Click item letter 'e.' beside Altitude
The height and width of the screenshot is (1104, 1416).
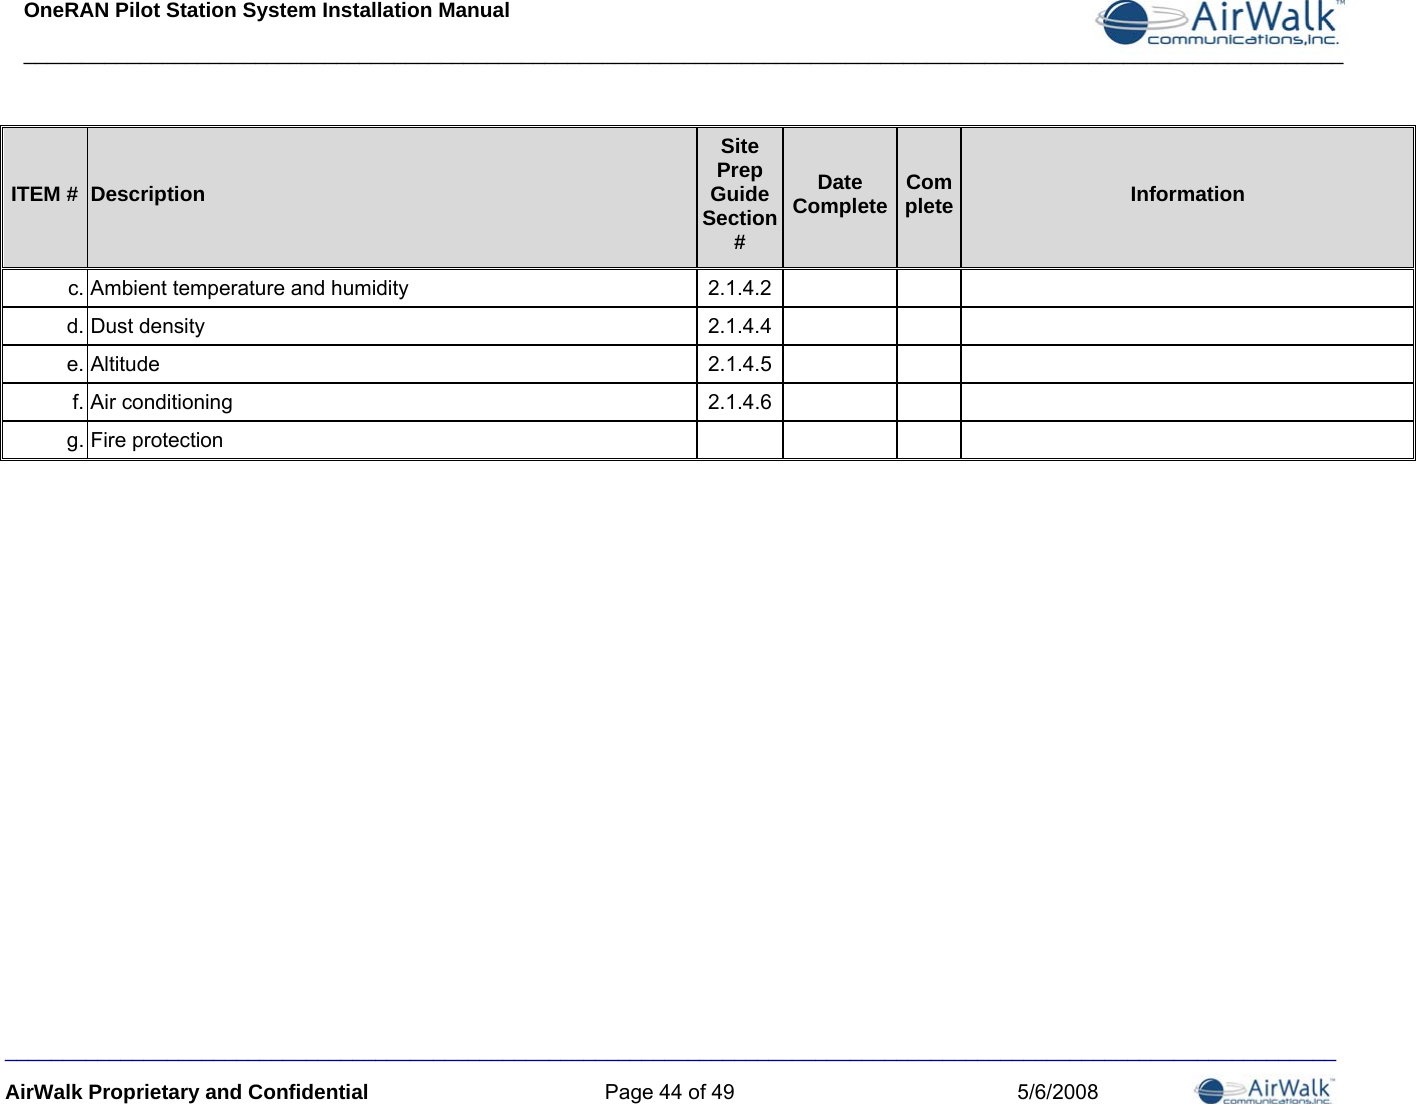coord(75,364)
